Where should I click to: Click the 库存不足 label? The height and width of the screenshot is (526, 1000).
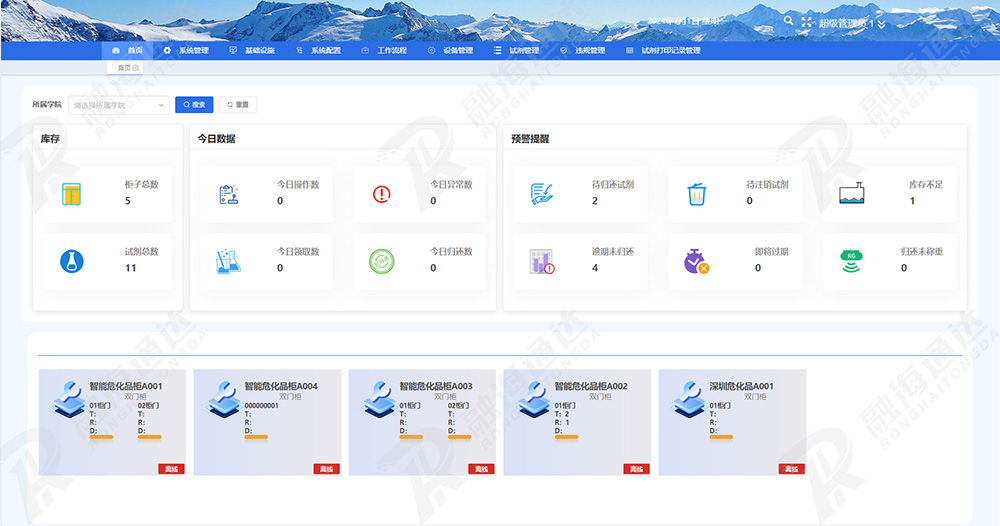[x=926, y=184]
